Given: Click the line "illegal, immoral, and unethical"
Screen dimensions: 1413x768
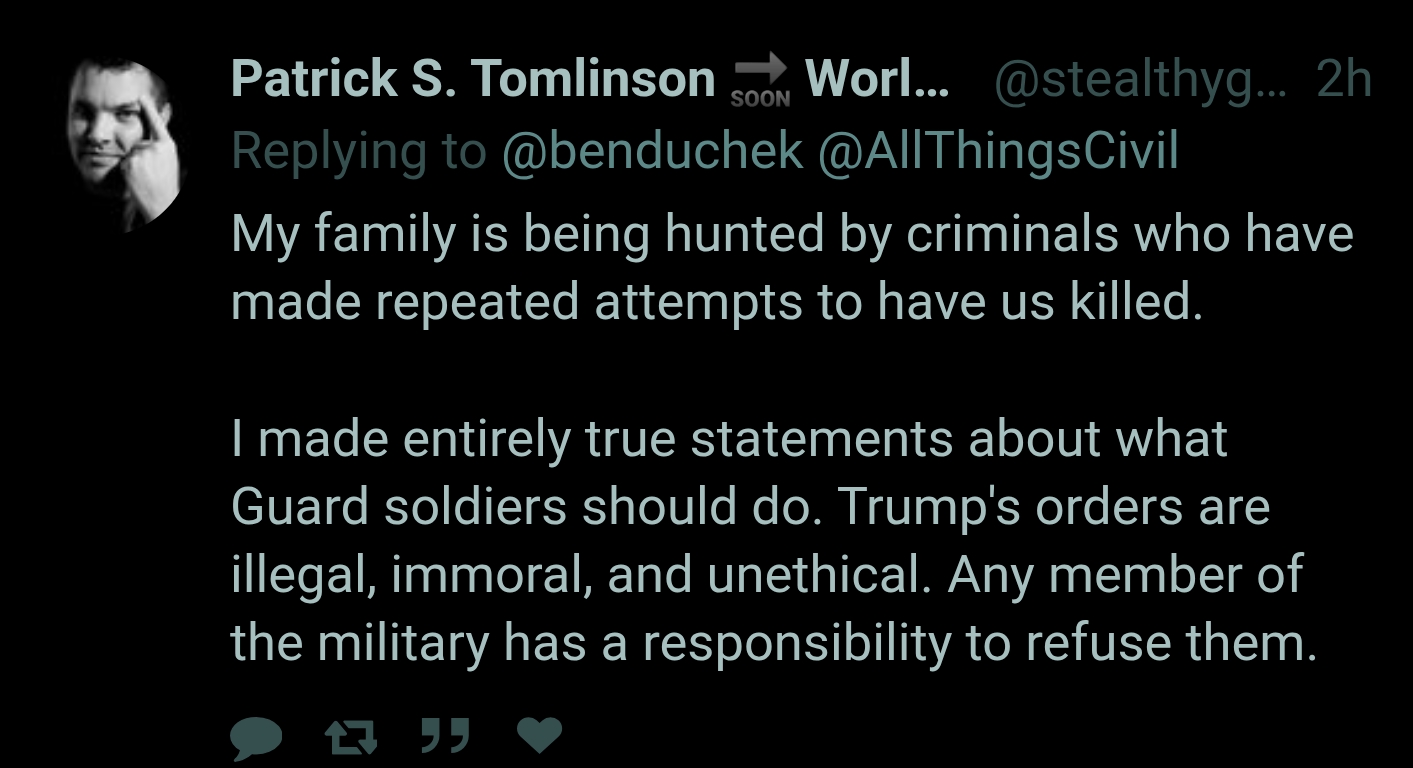Looking at the screenshot, I should pyautogui.click(x=766, y=575).
